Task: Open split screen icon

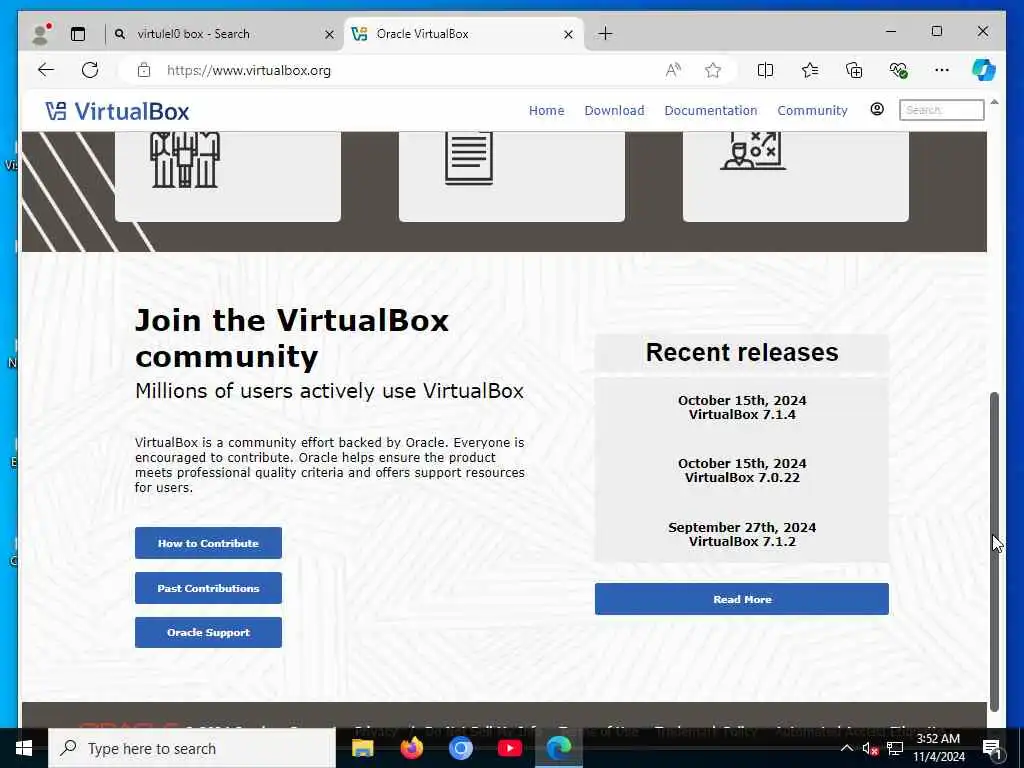Action: [x=765, y=70]
